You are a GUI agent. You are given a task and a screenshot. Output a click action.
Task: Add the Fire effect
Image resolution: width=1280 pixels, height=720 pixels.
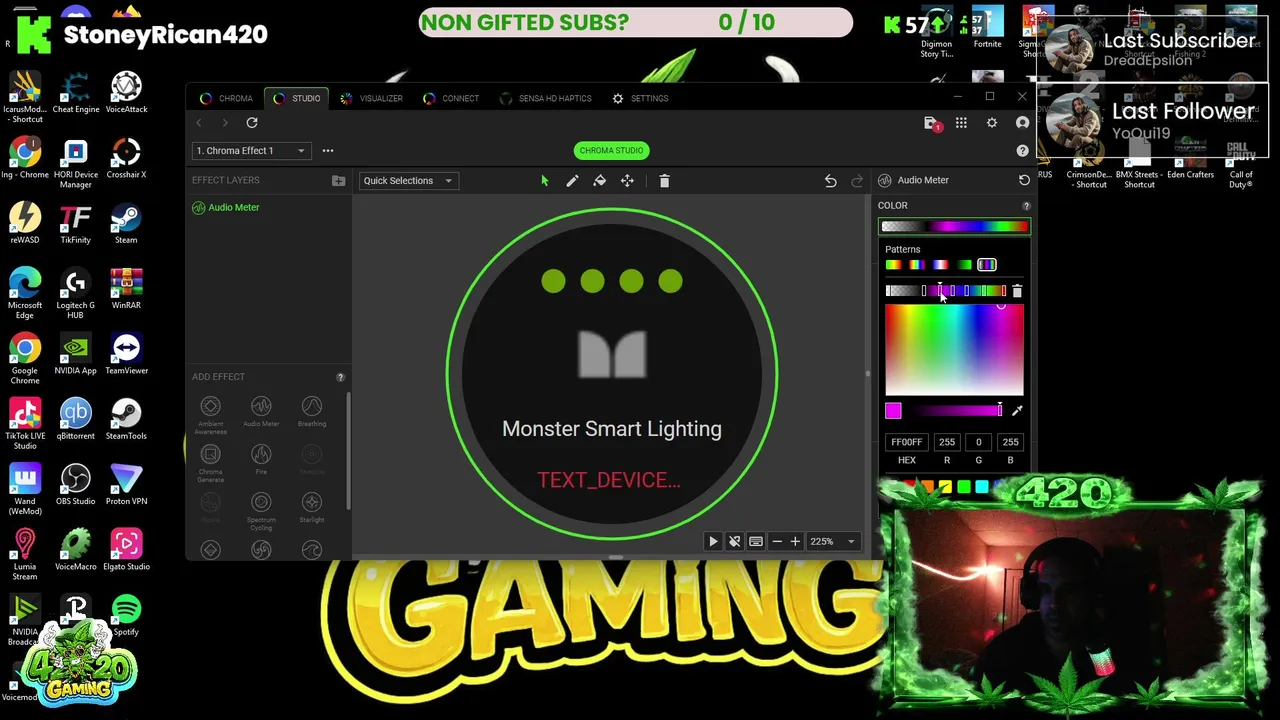(x=261, y=460)
